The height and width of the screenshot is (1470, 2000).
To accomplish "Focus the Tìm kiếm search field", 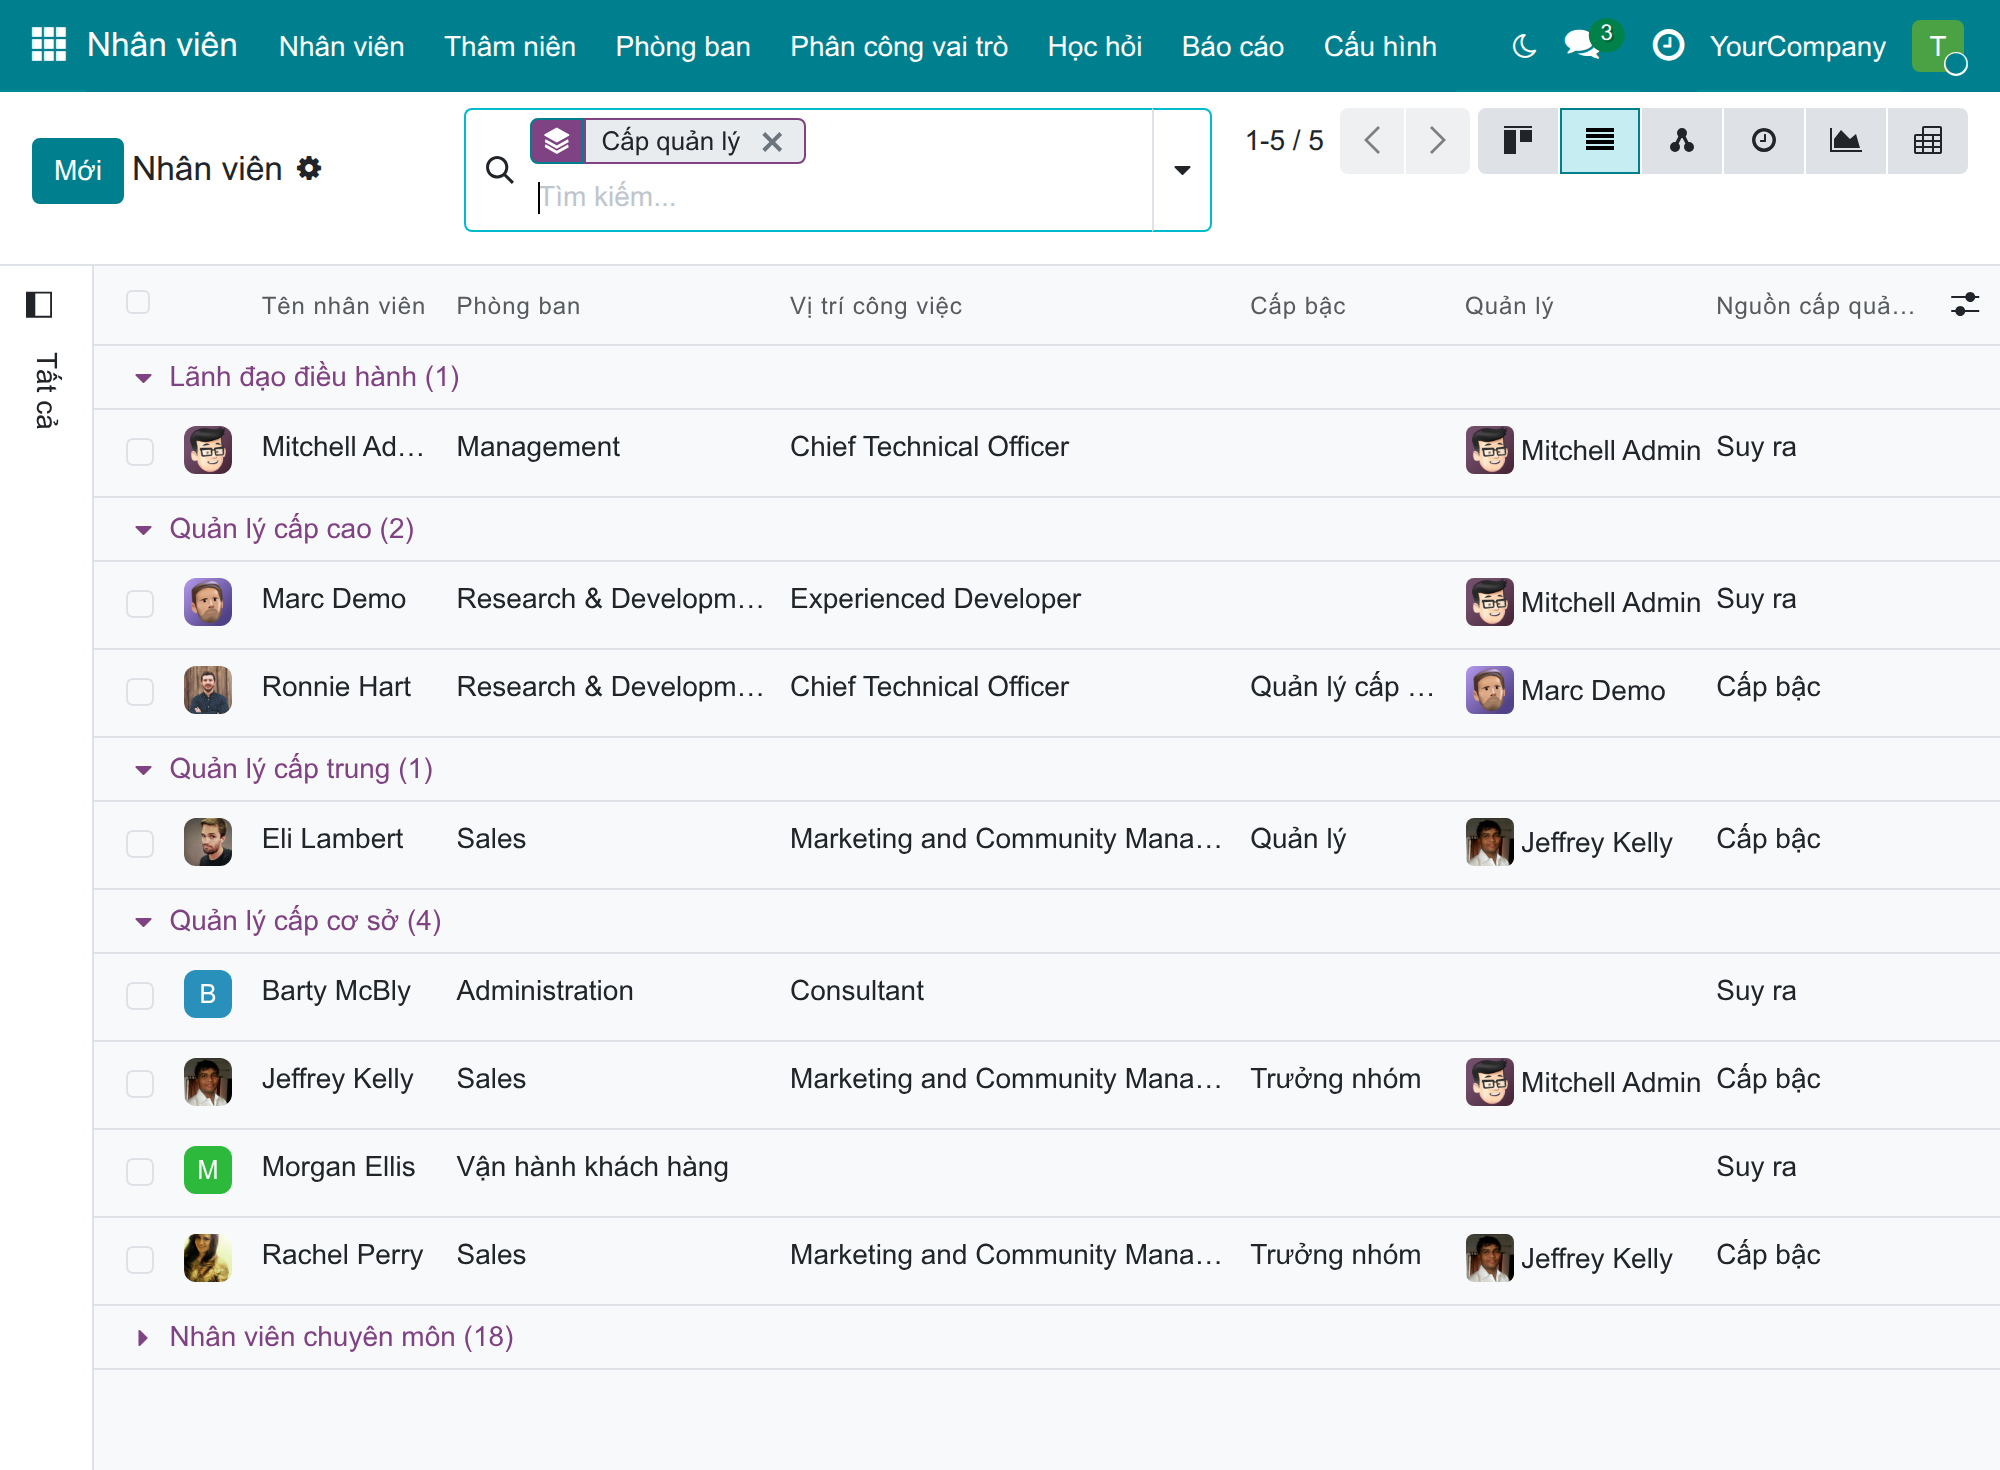I will [x=840, y=197].
